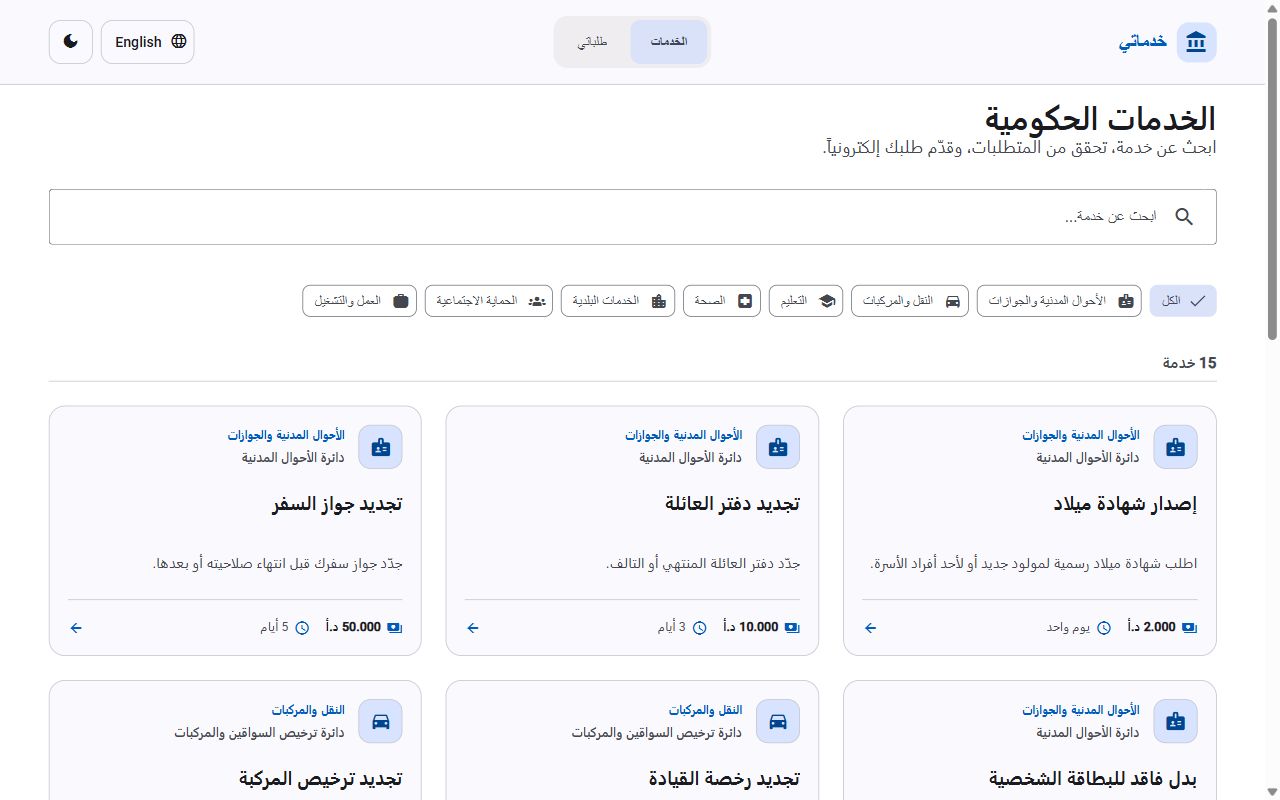
Task: Filter by التعليم chip
Action: coord(806,301)
